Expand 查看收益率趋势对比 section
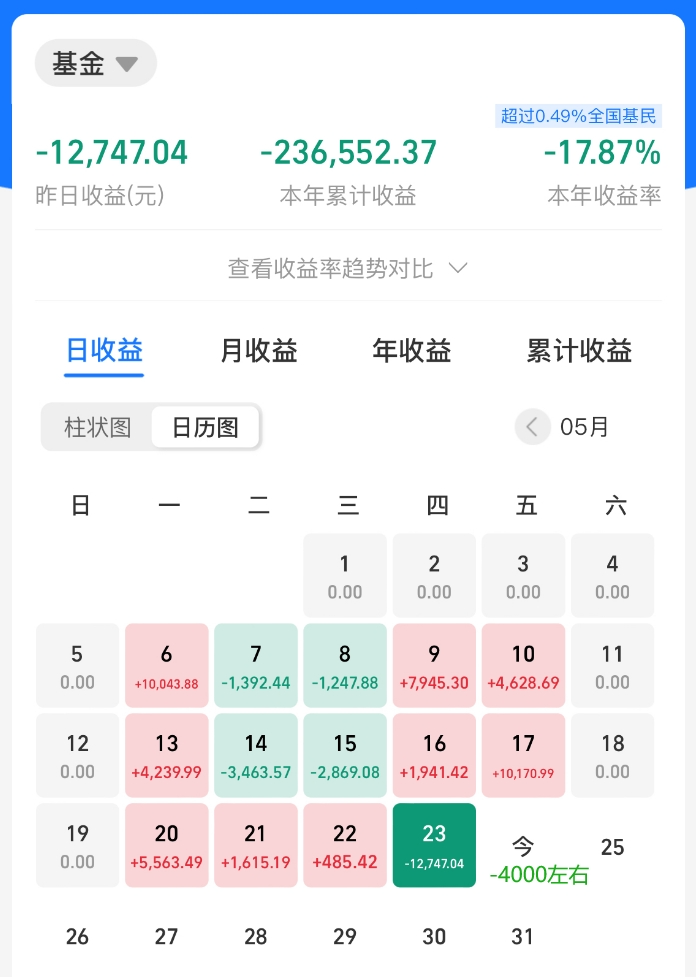This screenshot has width=696, height=977. point(348,269)
